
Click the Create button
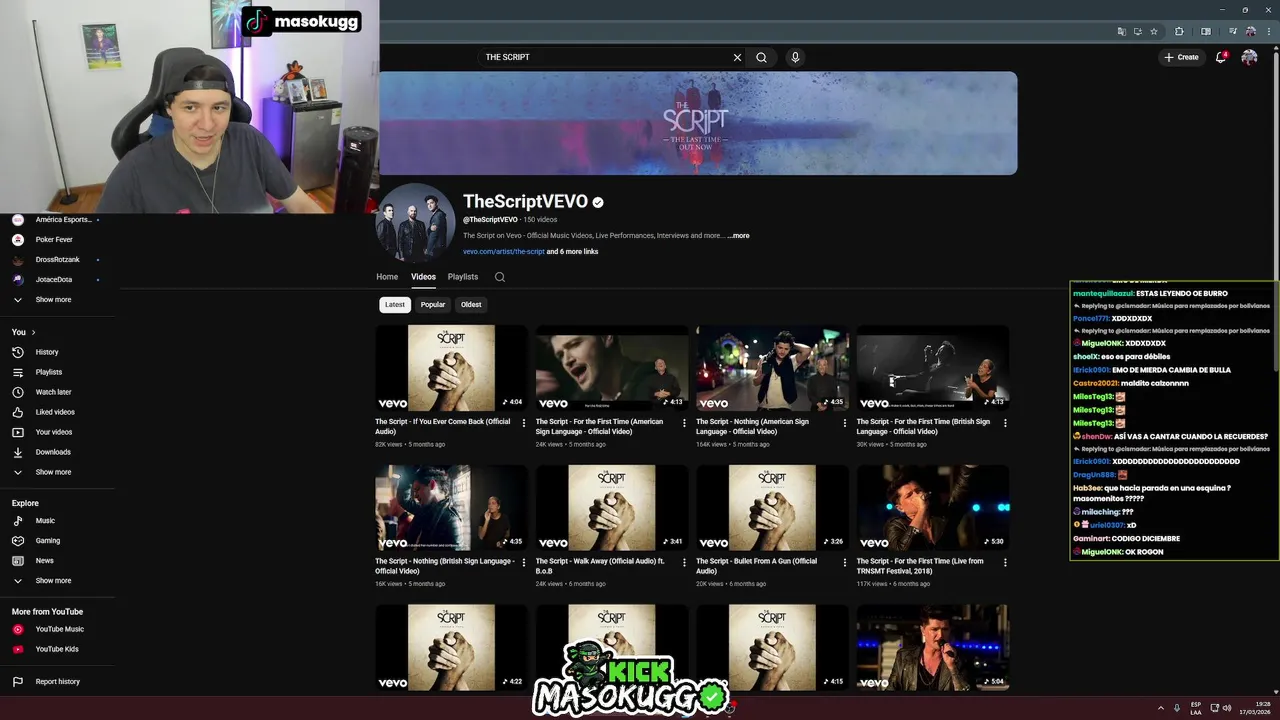[x=1181, y=57]
